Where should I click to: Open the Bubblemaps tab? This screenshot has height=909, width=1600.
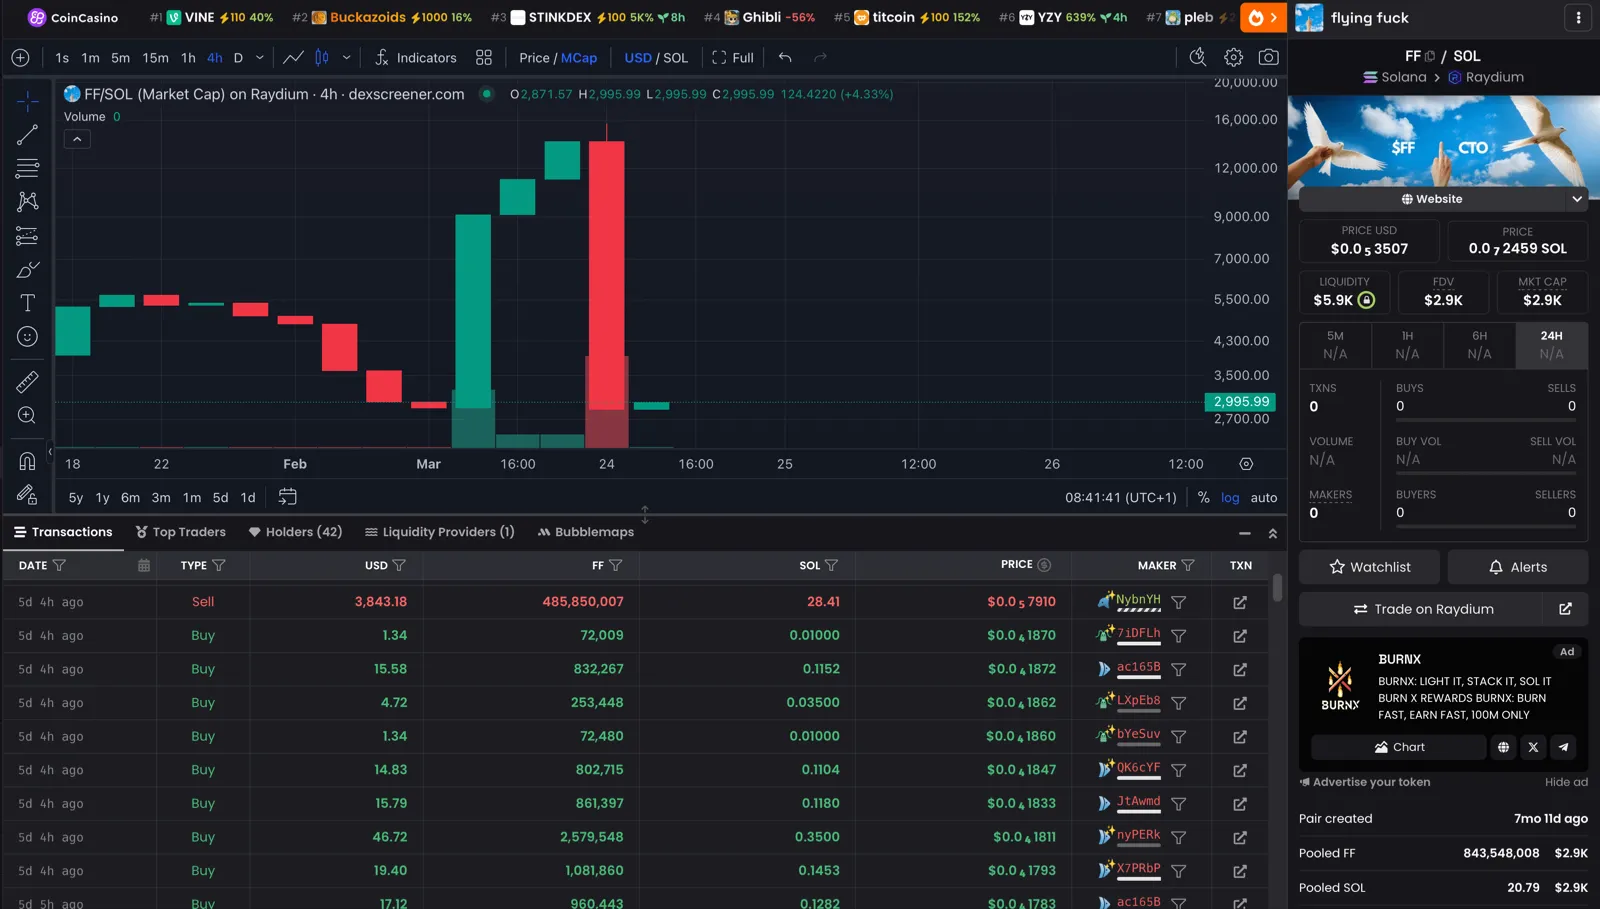click(585, 532)
